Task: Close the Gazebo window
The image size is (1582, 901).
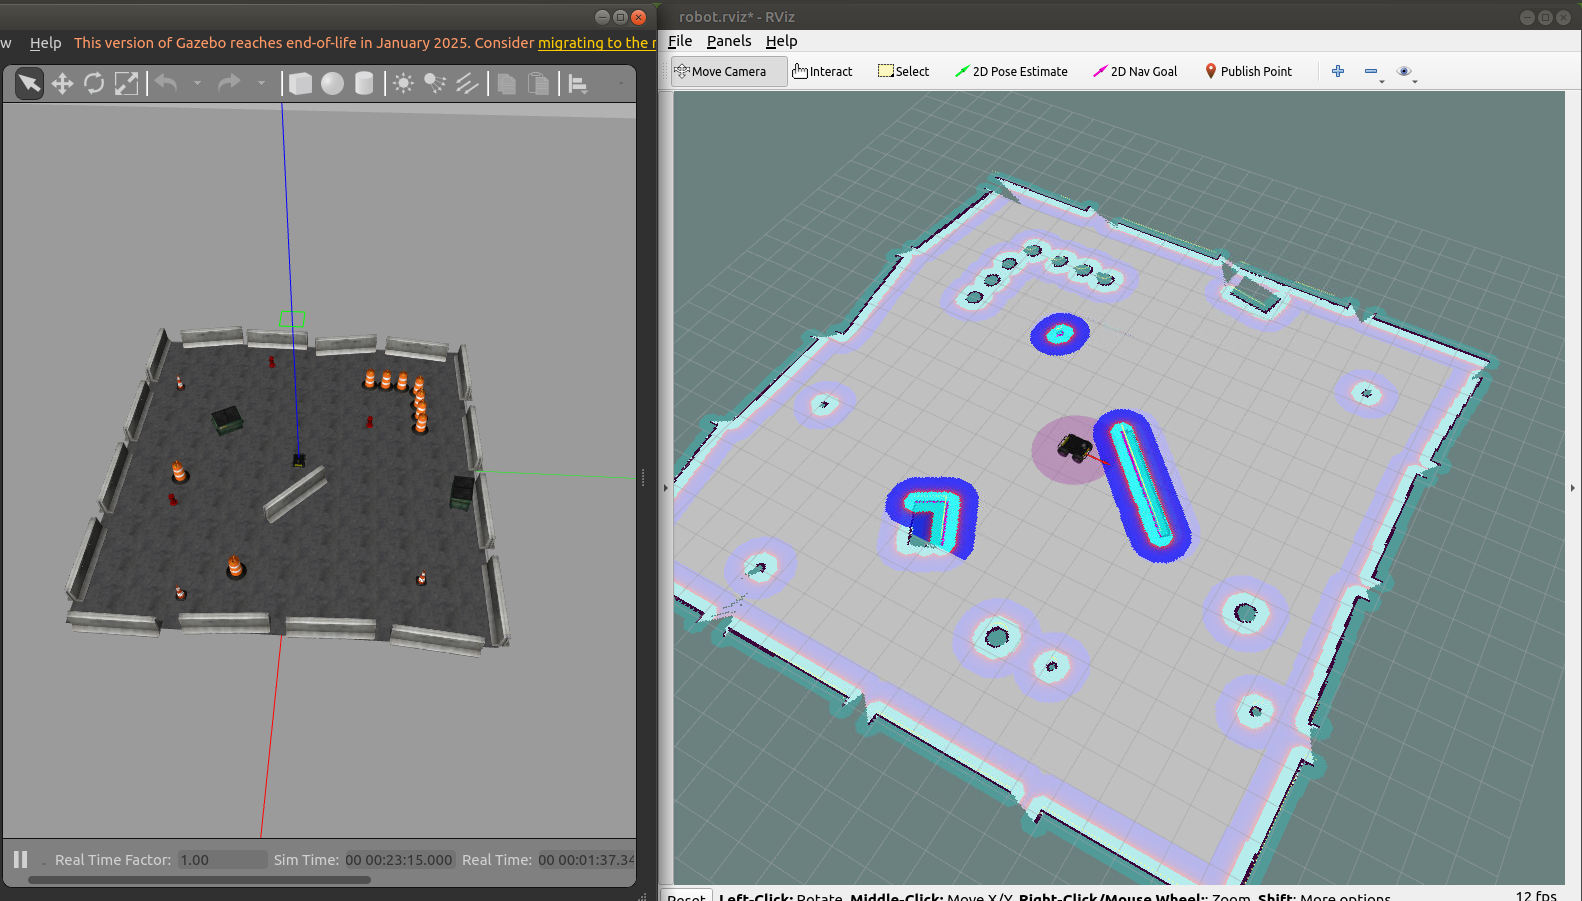Action: coord(638,17)
